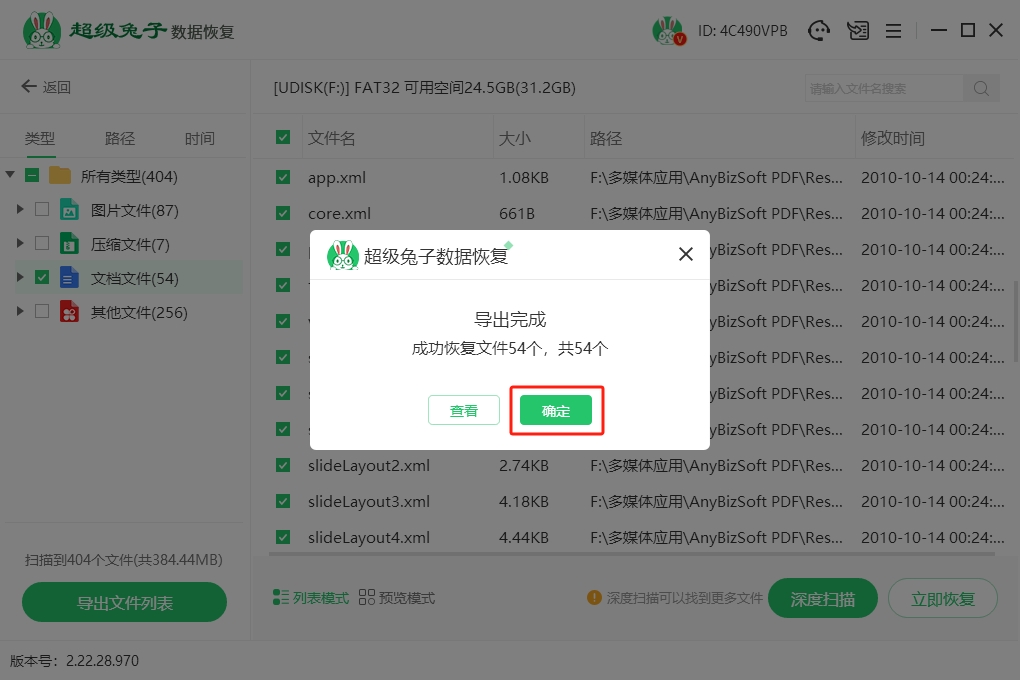Switch to the time tab
The height and width of the screenshot is (680, 1020).
point(199,139)
